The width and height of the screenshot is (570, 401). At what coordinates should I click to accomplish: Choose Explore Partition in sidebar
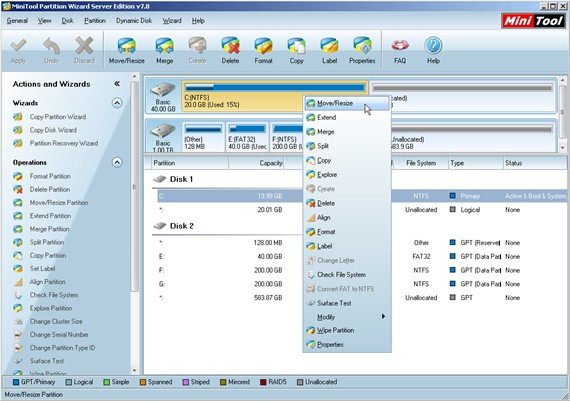pyautogui.click(x=51, y=308)
